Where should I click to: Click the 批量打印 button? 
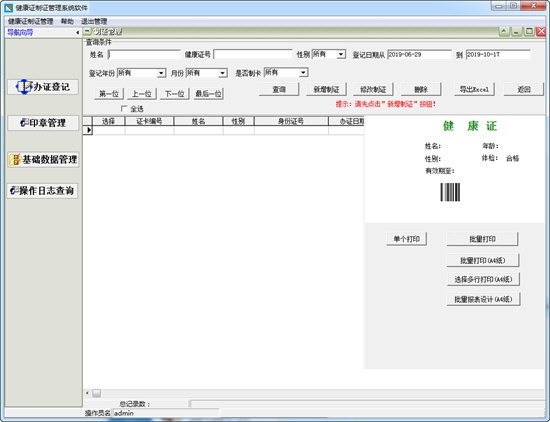point(482,239)
